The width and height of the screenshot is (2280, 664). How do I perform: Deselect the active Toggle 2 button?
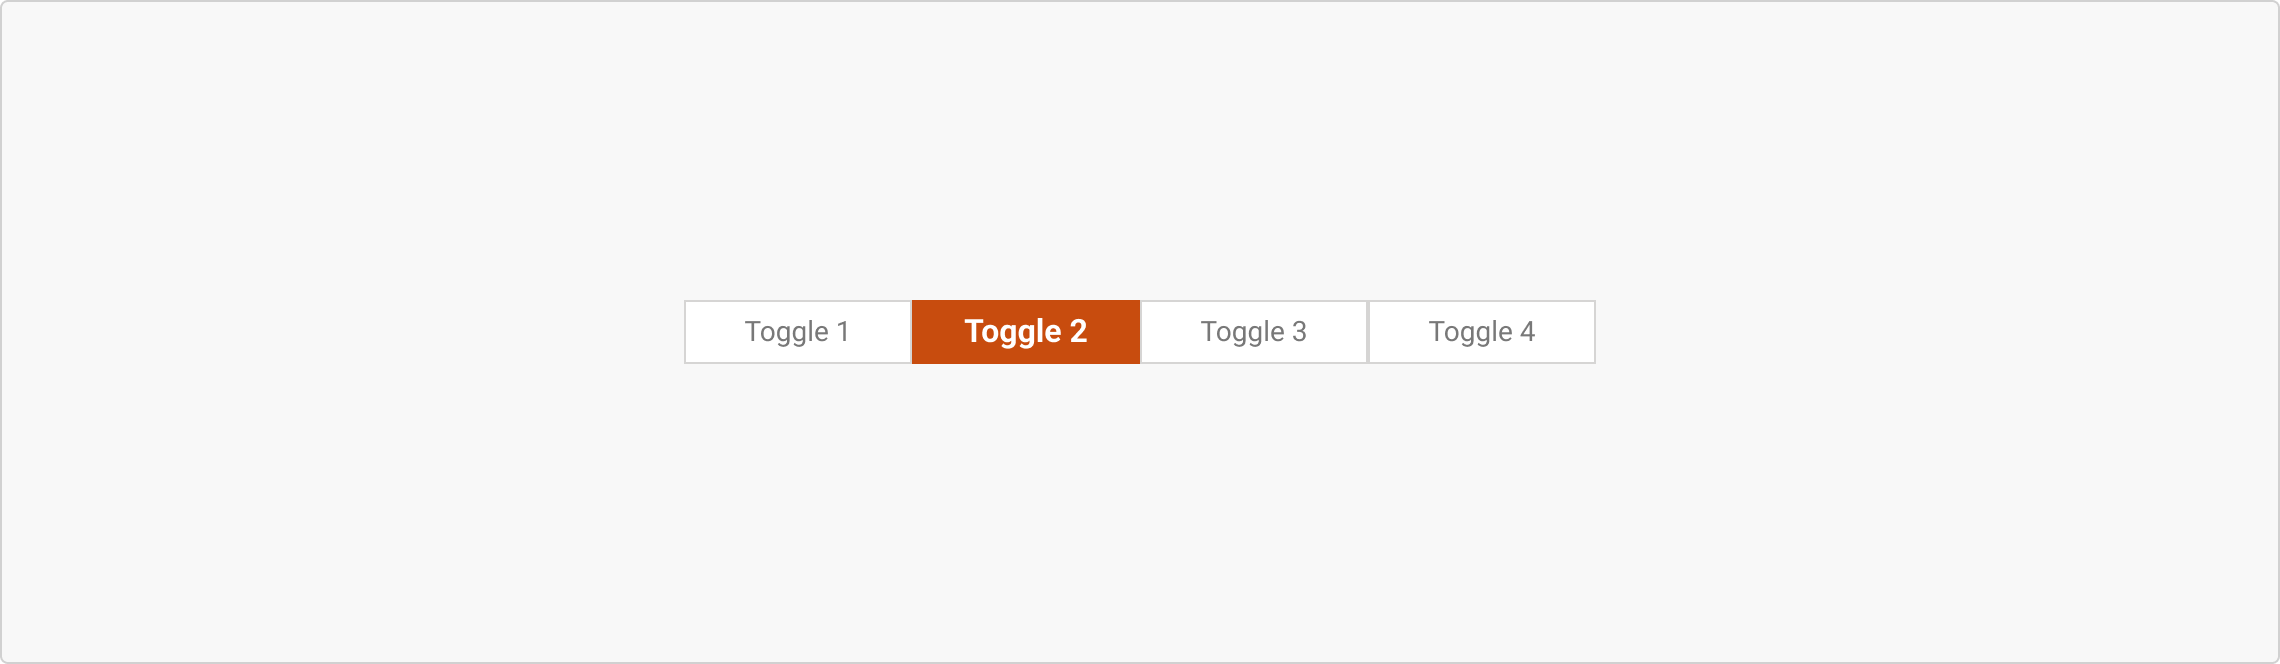click(1026, 332)
